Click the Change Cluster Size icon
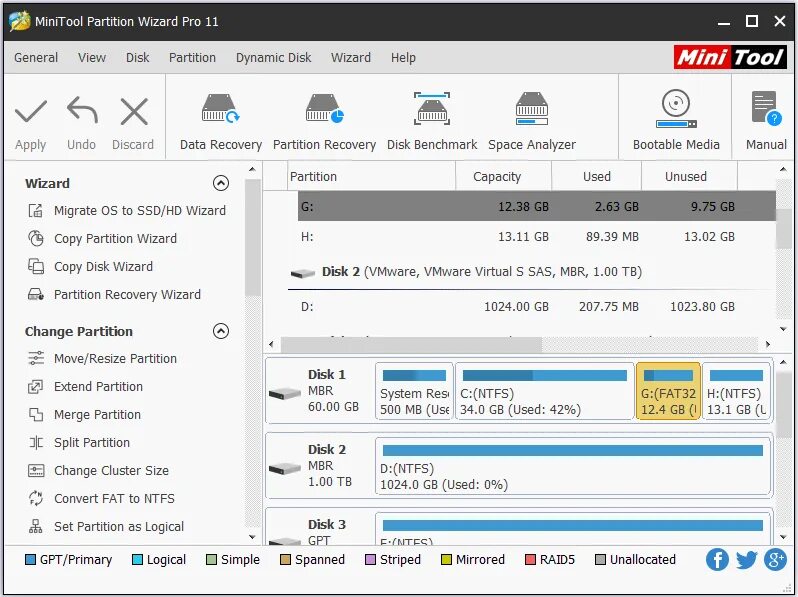The height and width of the screenshot is (597, 798). (x=36, y=470)
